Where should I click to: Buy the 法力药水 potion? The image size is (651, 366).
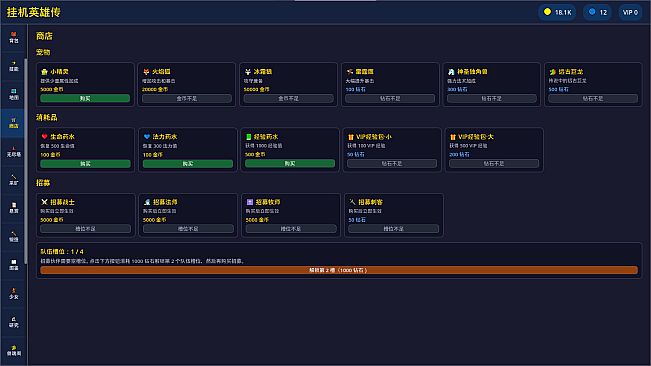pyautogui.click(x=188, y=163)
